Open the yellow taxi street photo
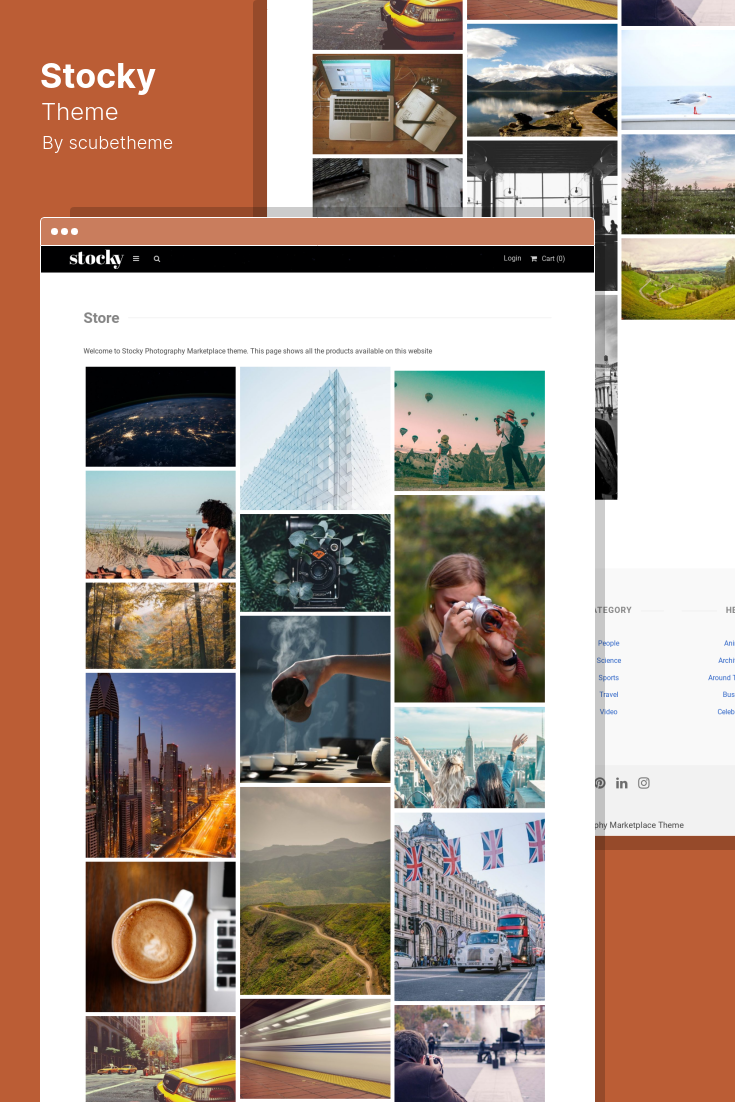The height and width of the screenshot is (1102, 735). tap(161, 1059)
